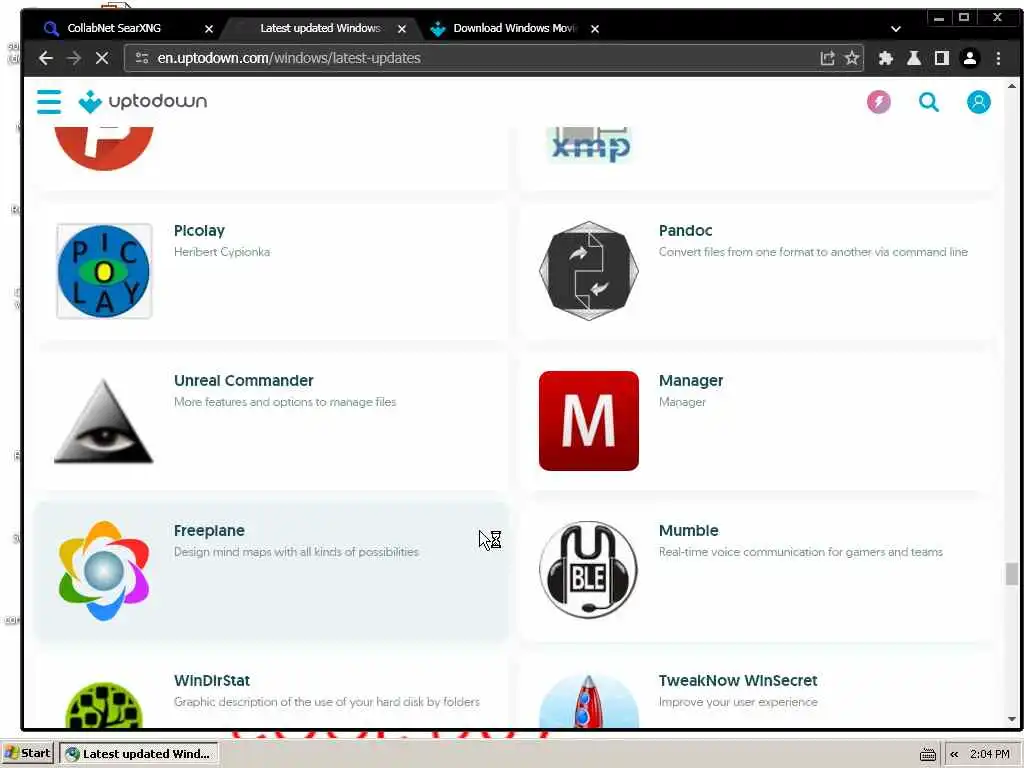This screenshot has width=1024, height=768.
Task: Open the Uptodown user account icon
Action: point(978,102)
